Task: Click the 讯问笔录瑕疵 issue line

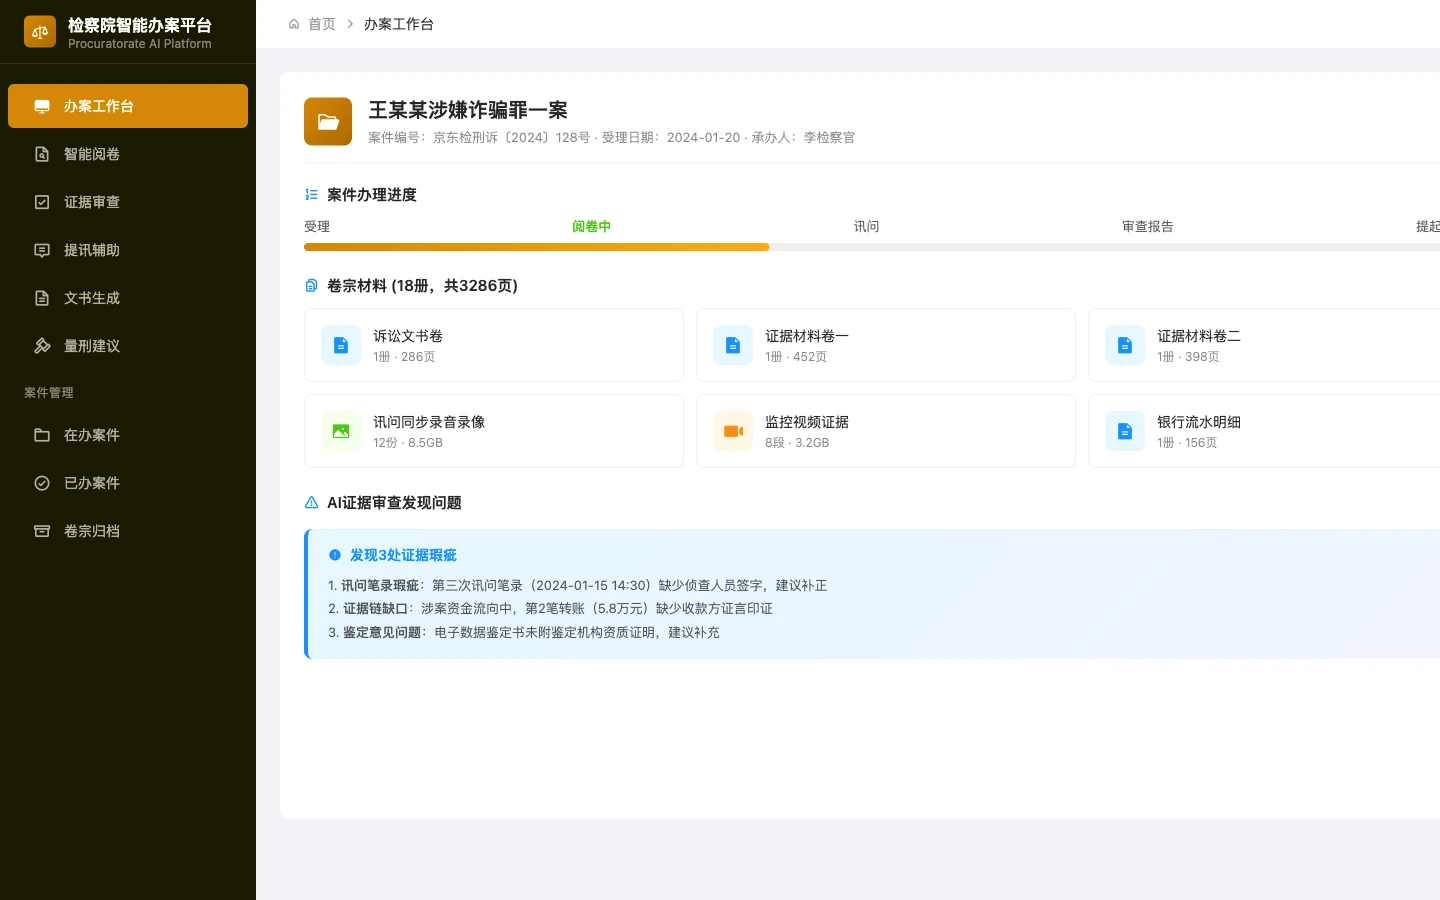Action: 578,586
